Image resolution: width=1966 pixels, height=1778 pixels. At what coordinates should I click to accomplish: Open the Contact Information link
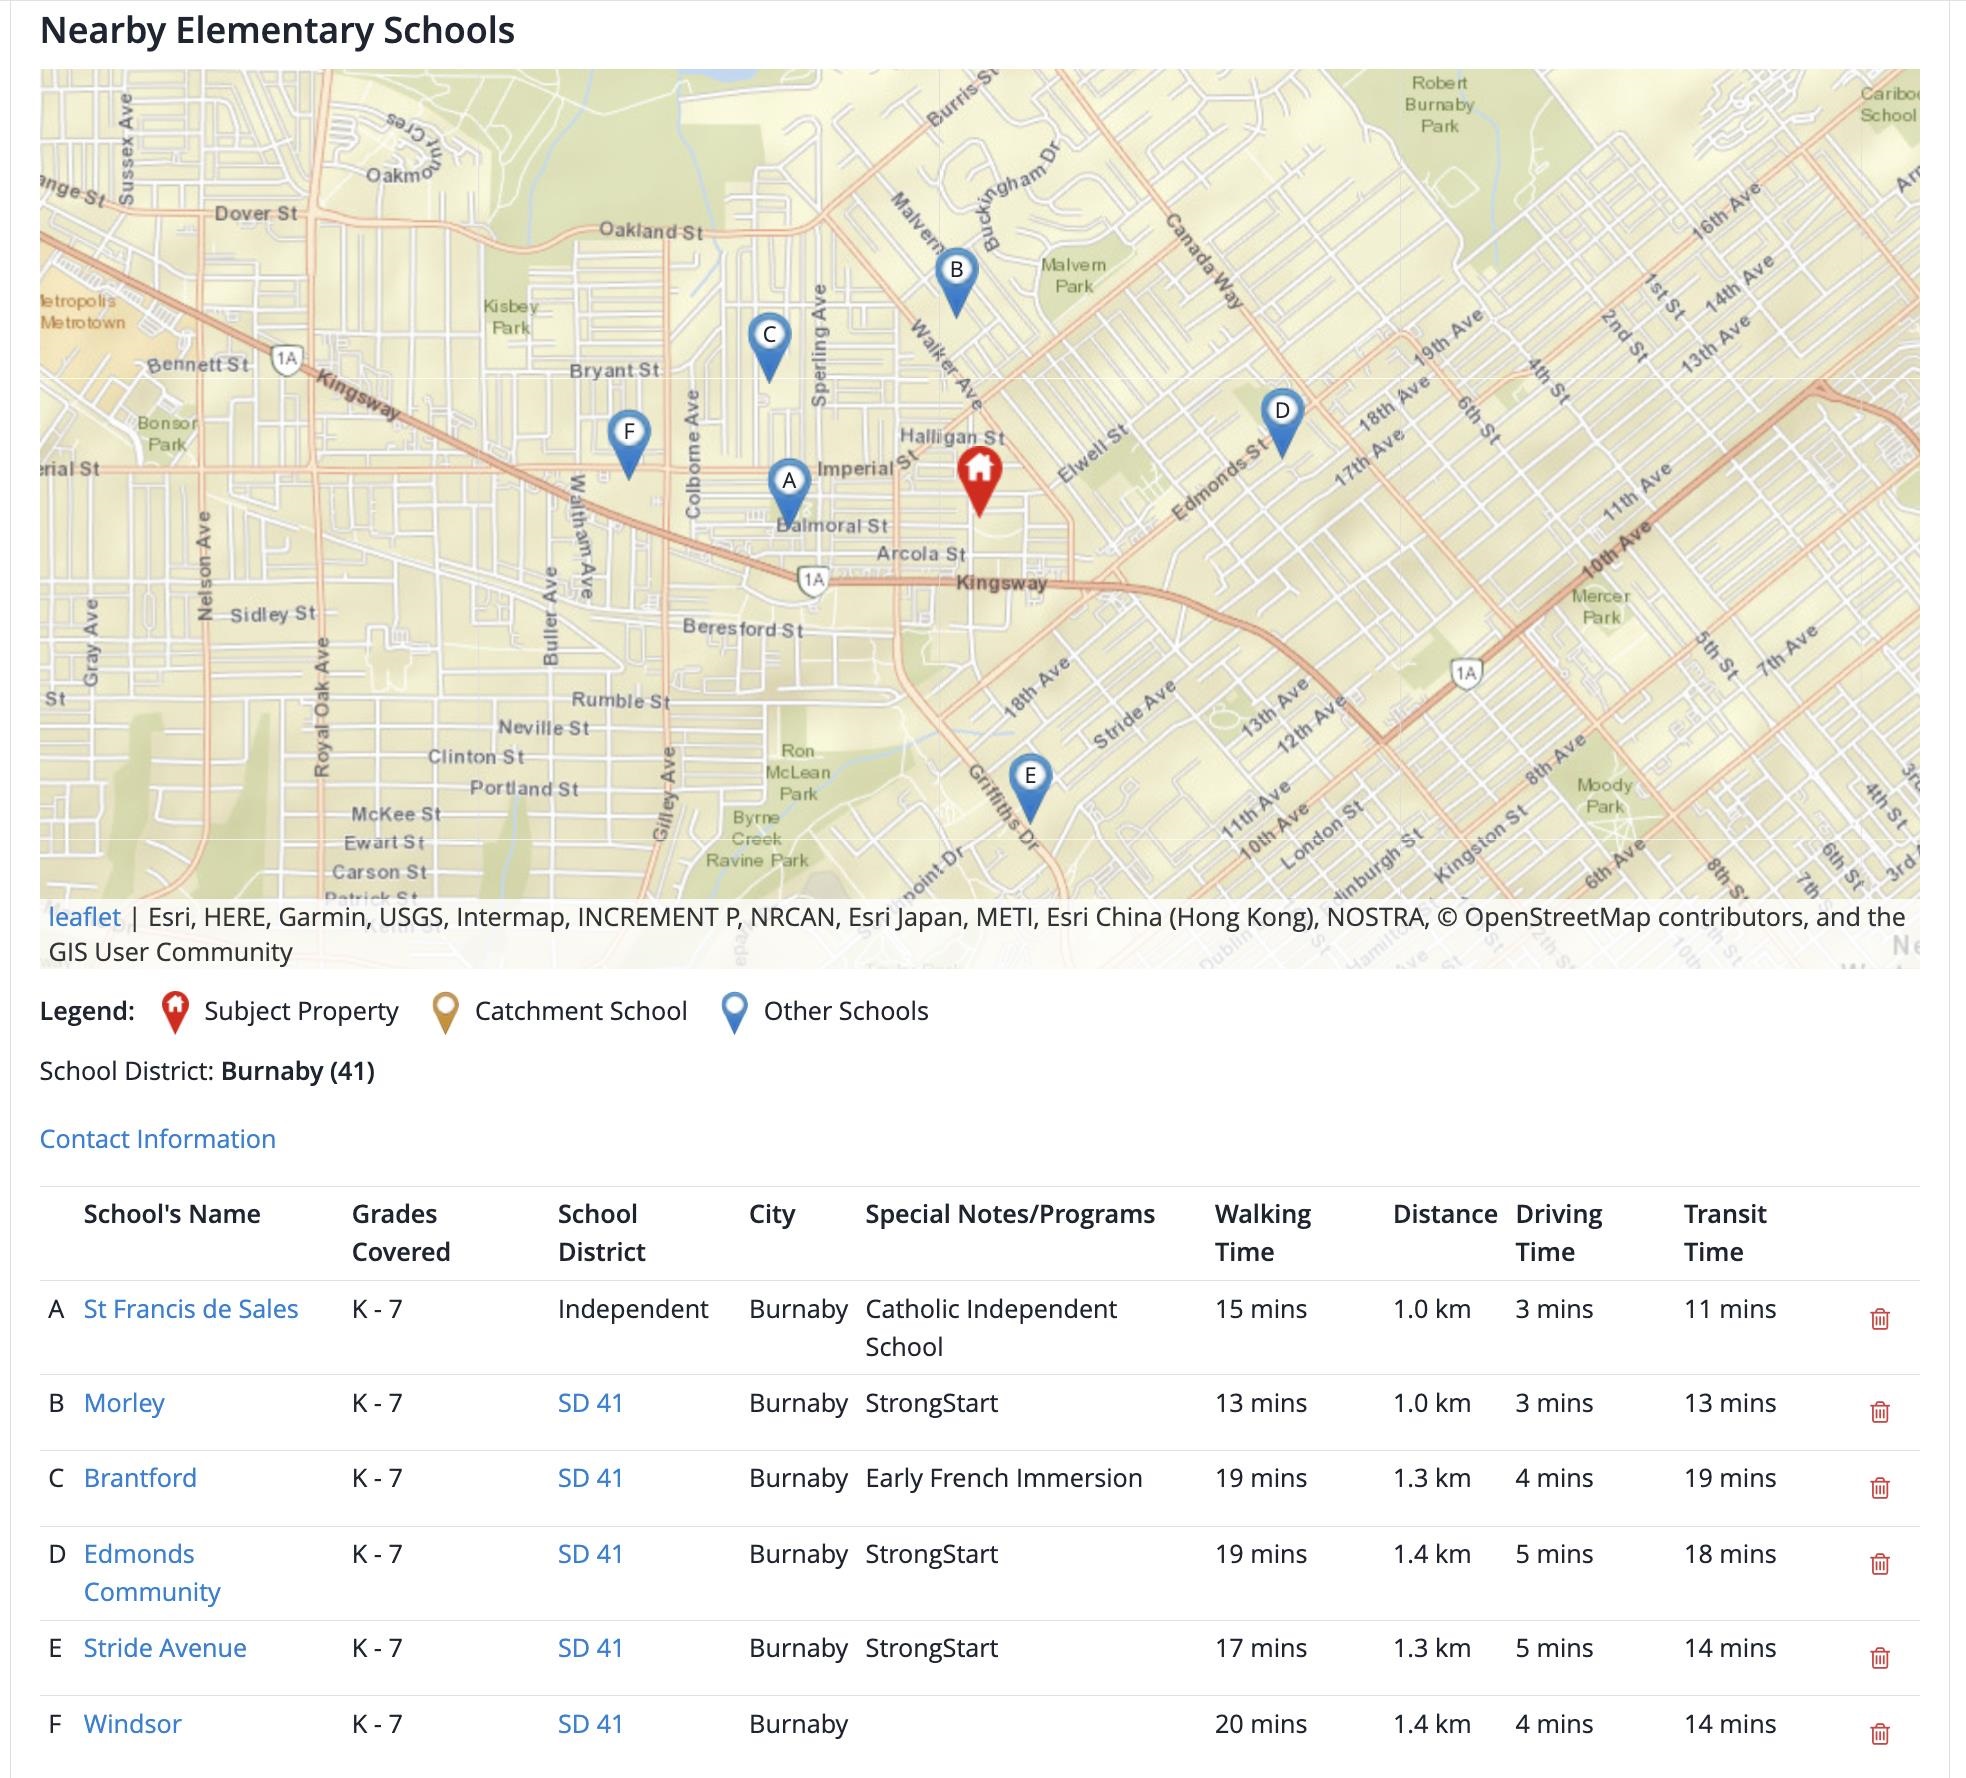tap(157, 1138)
